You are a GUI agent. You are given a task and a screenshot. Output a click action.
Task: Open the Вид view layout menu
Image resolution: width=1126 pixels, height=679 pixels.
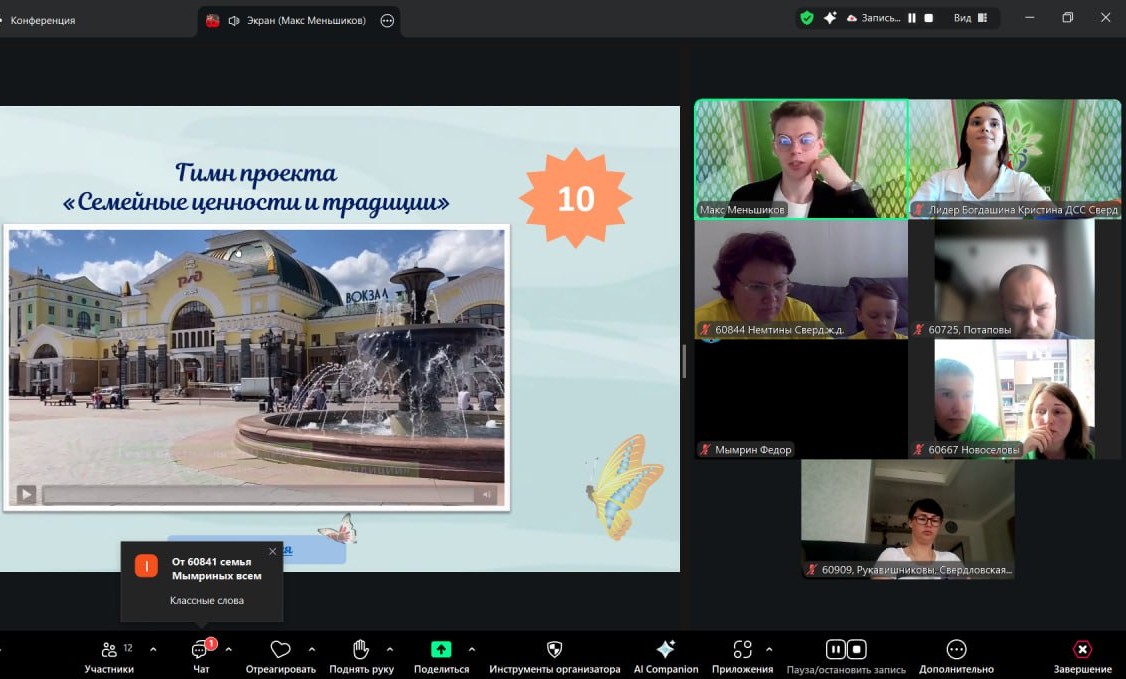pos(970,18)
